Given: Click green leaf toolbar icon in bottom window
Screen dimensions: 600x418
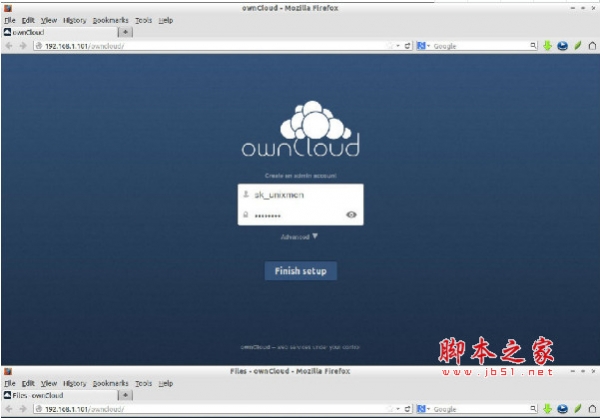Looking at the screenshot, I should 577,409.
